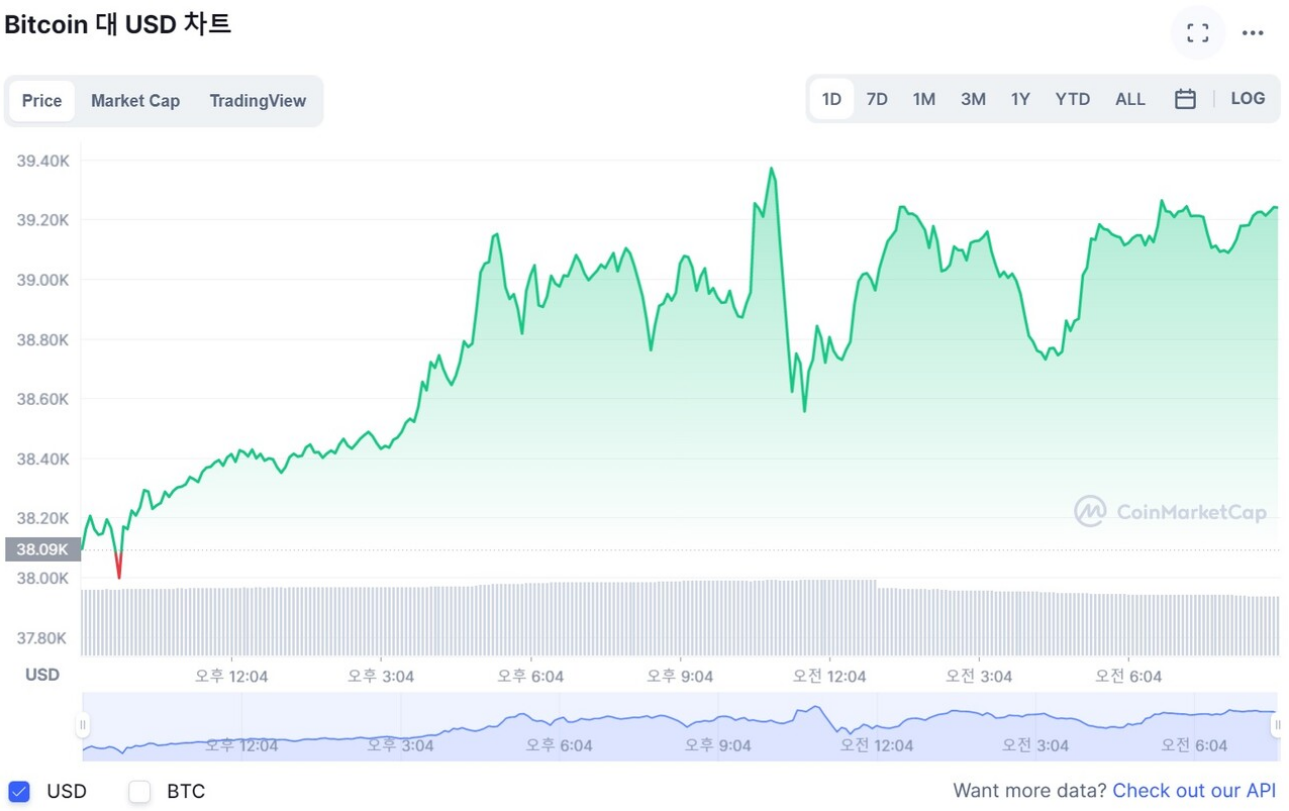Open the three-dot more options menu
This screenshot has height=811, width=1289.
point(1252,33)
